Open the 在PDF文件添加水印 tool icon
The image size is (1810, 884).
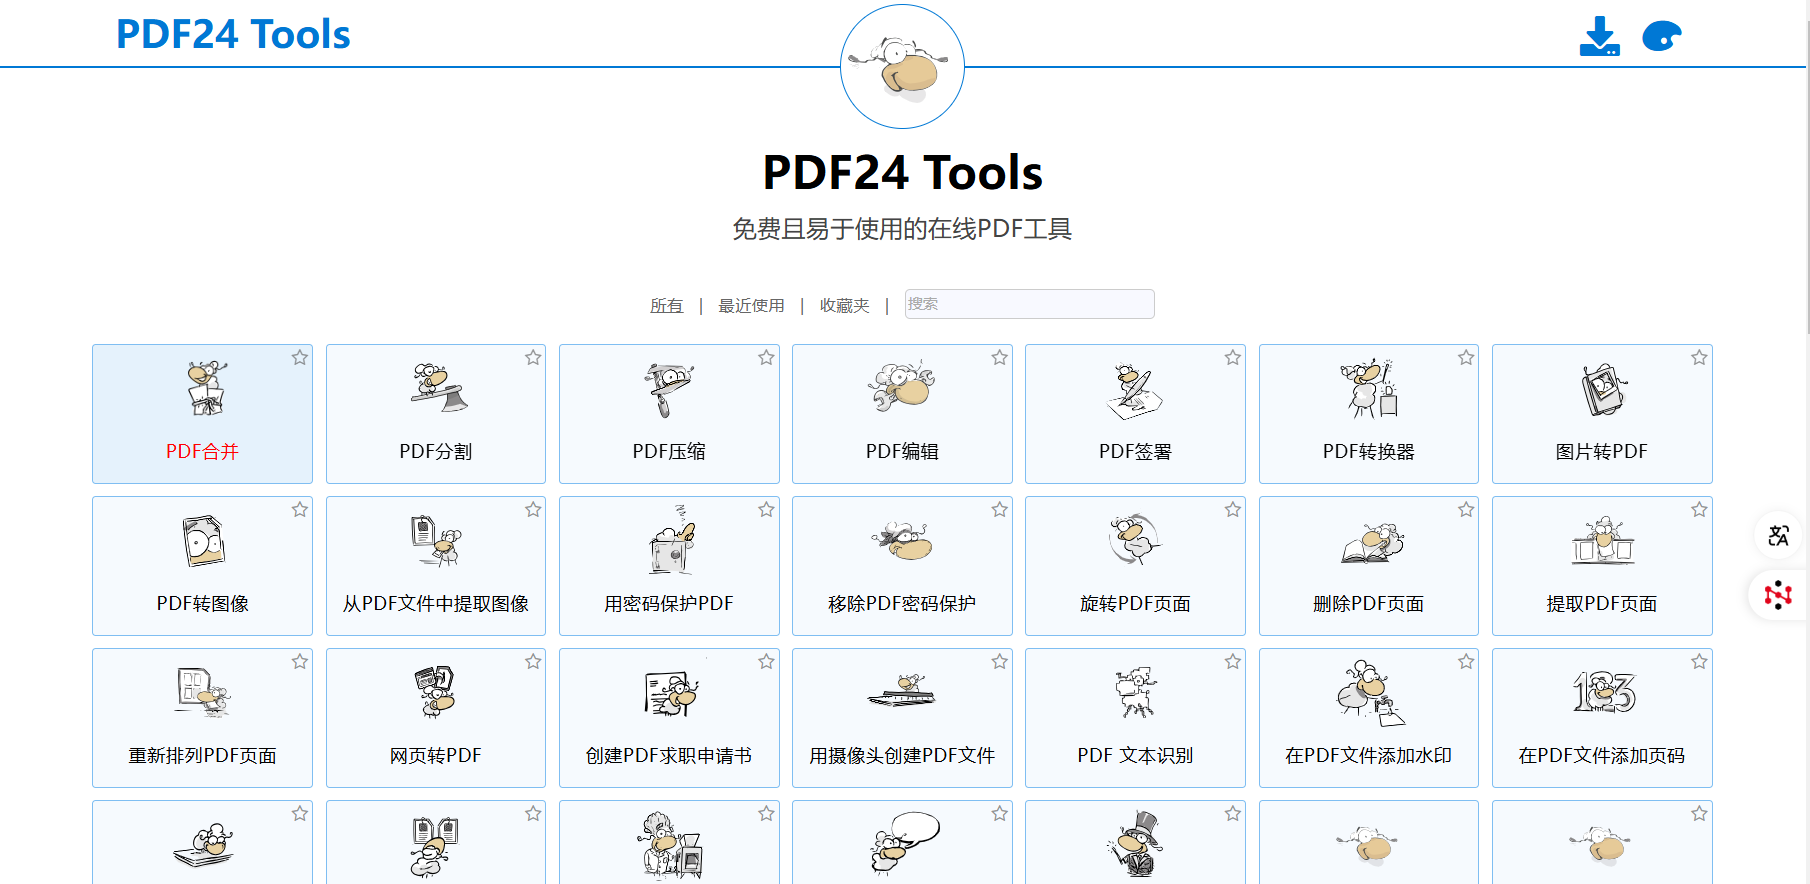point(1370,692)
